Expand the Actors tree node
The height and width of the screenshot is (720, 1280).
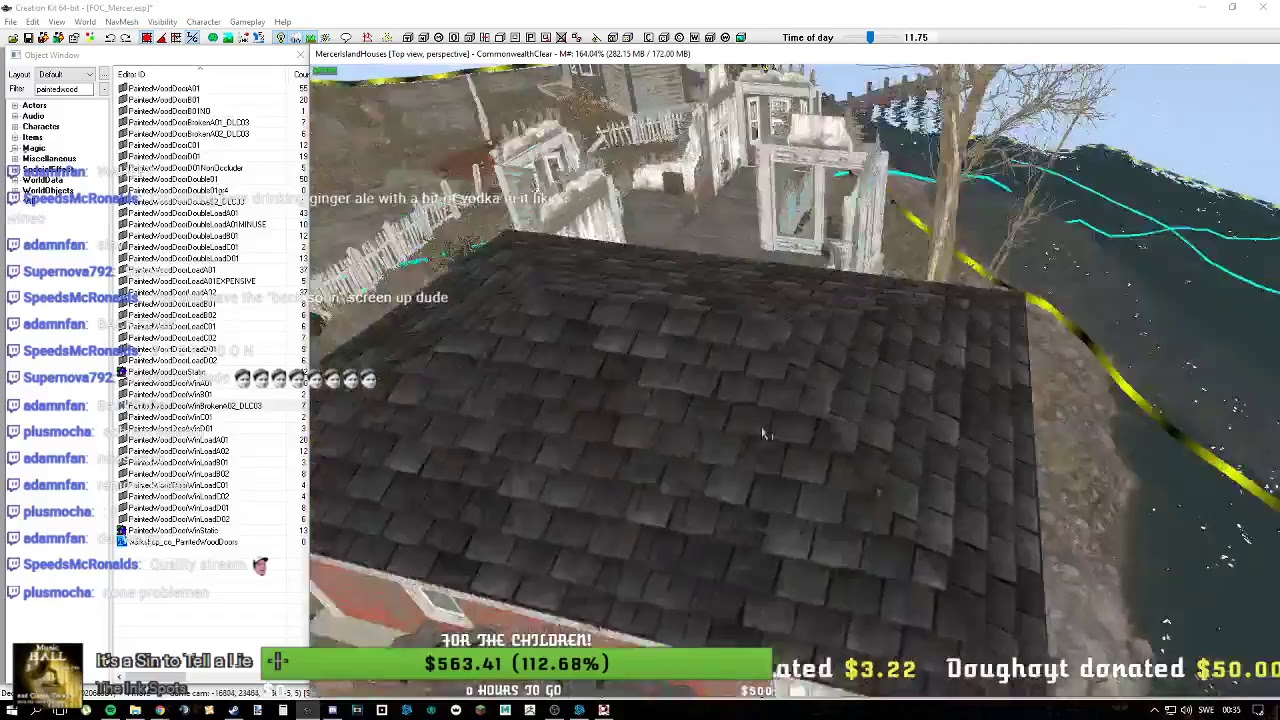pos(15,105)
